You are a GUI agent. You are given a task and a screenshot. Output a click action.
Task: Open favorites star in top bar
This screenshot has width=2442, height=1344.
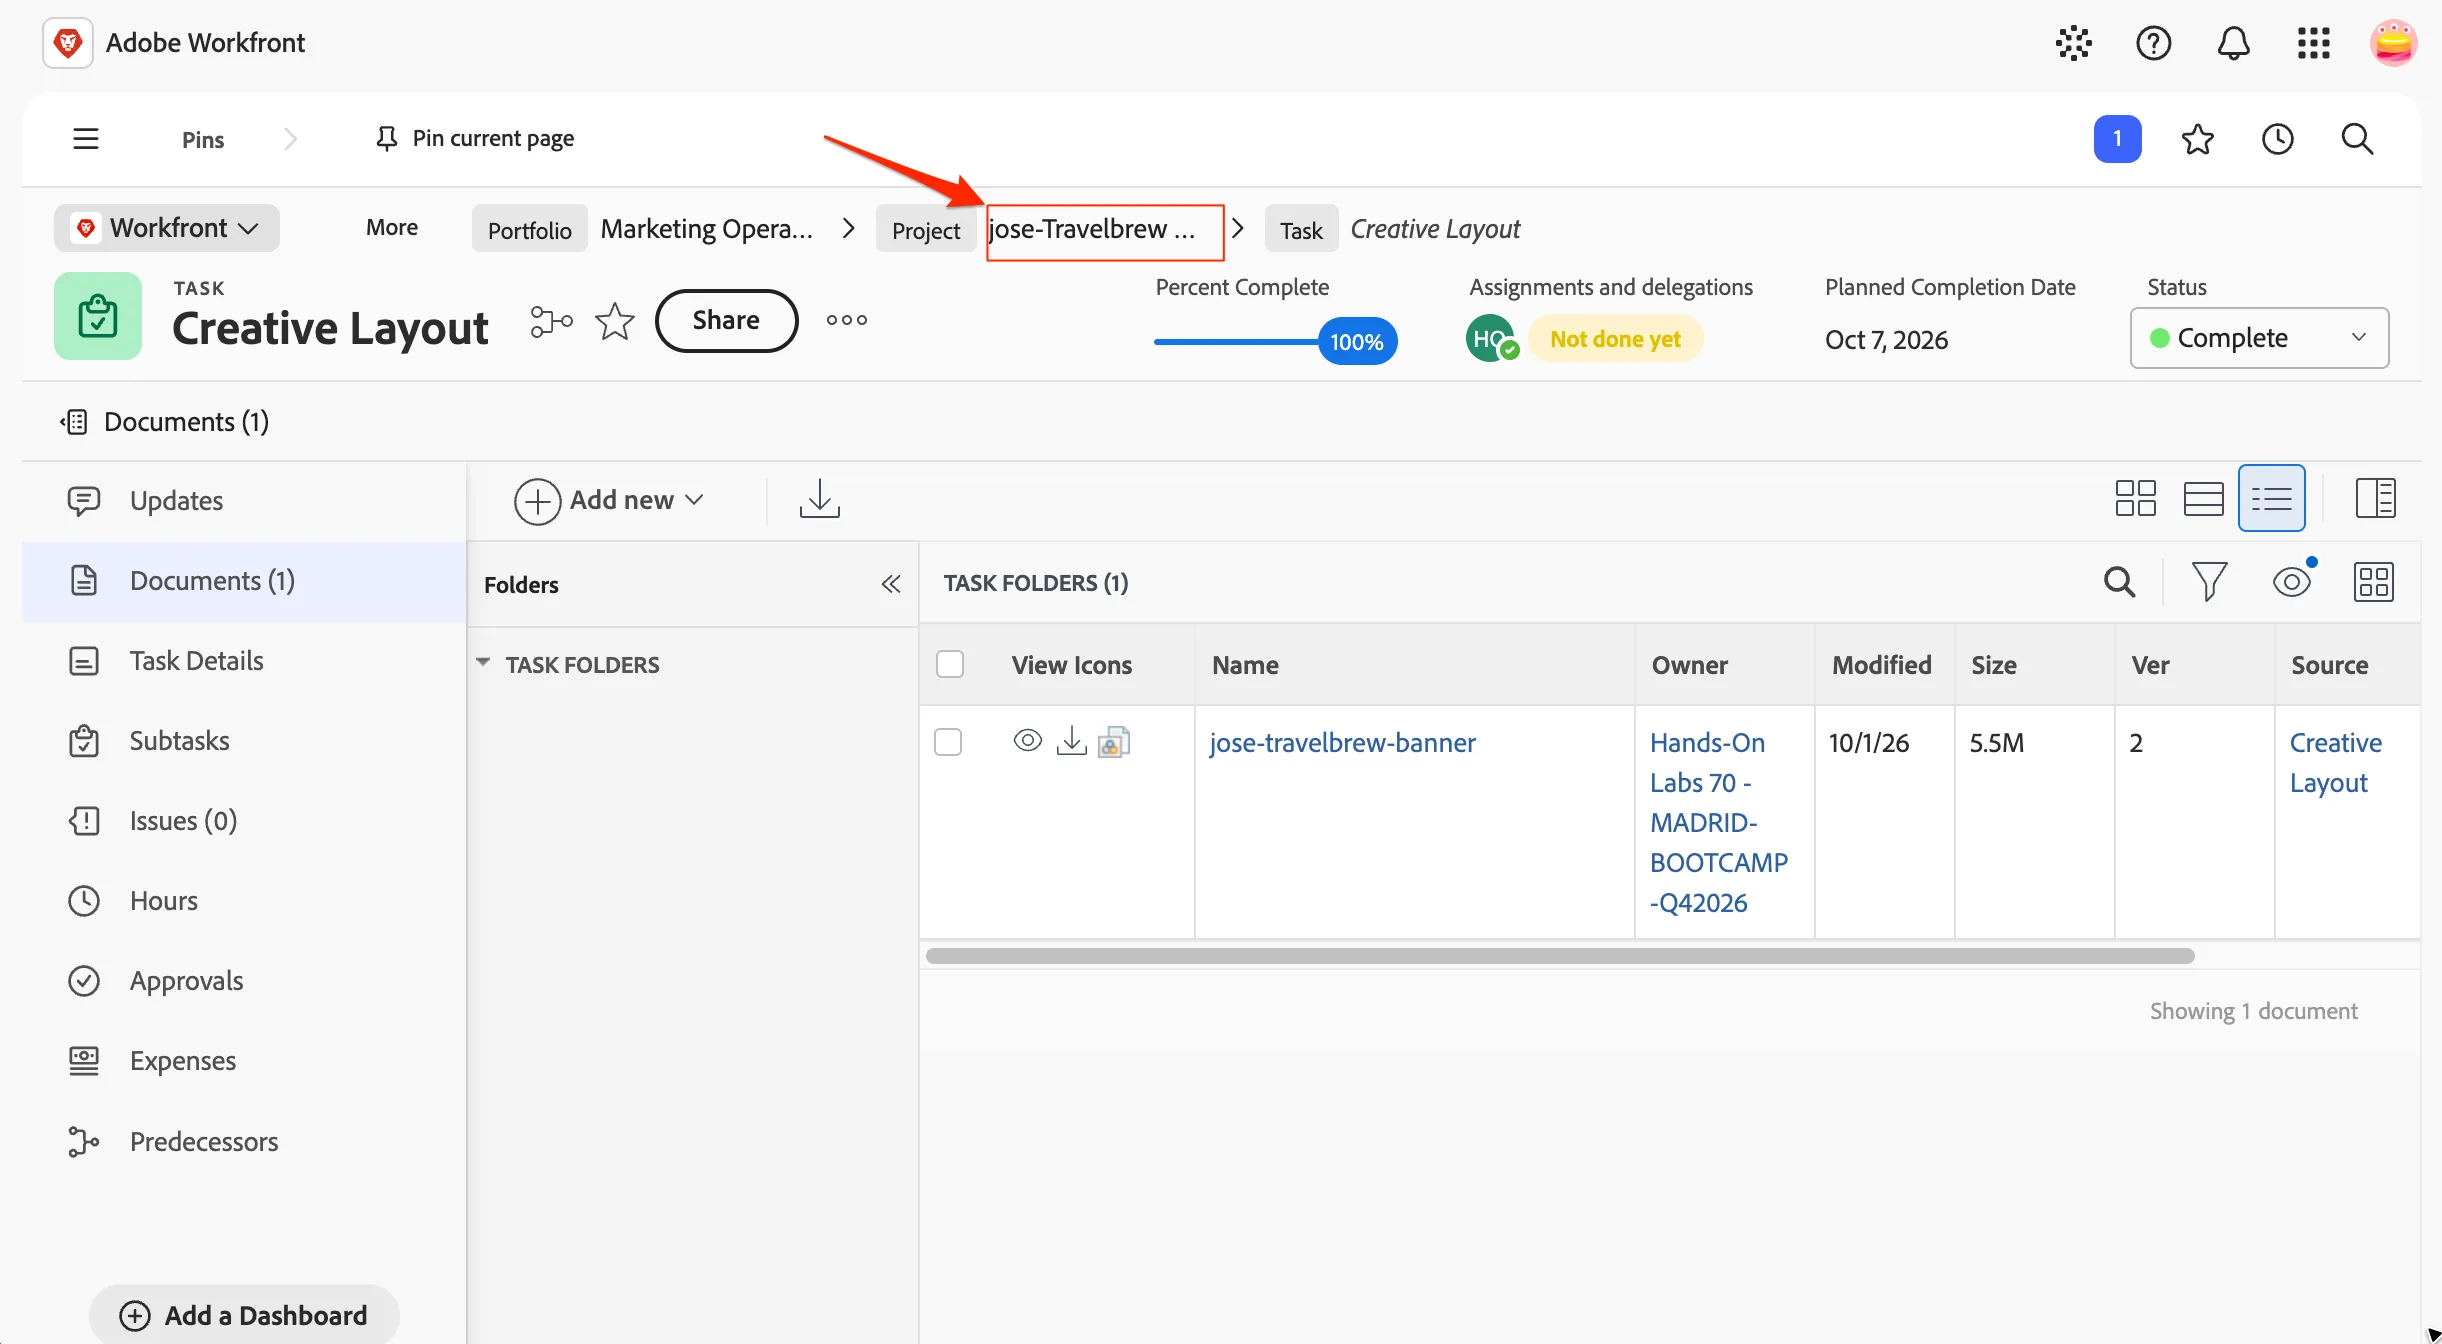[2197, 139]
